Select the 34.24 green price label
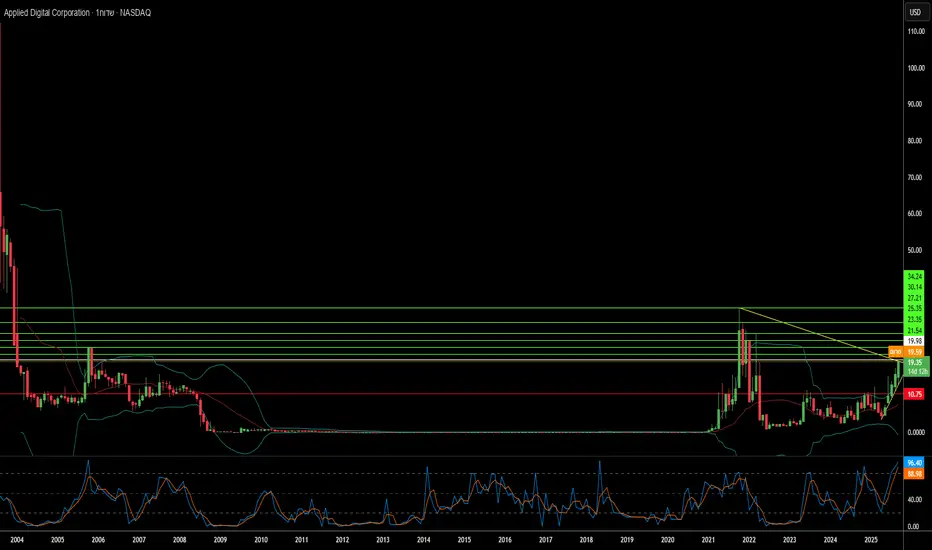The height and width of the screenshot is (550, 932). (915, 276)
